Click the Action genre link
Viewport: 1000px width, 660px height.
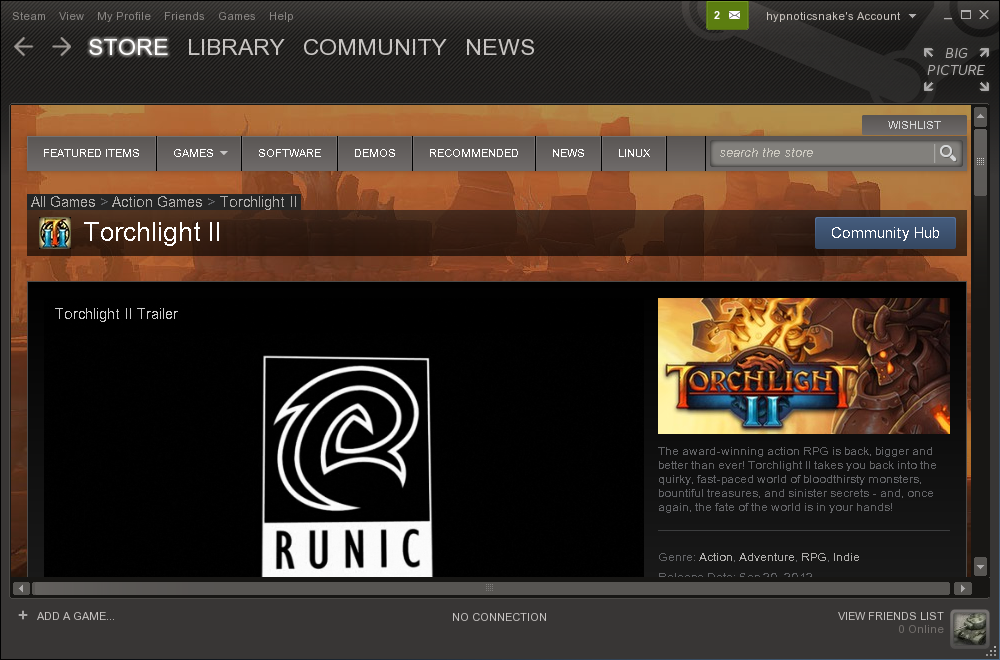tap(716, 557)
